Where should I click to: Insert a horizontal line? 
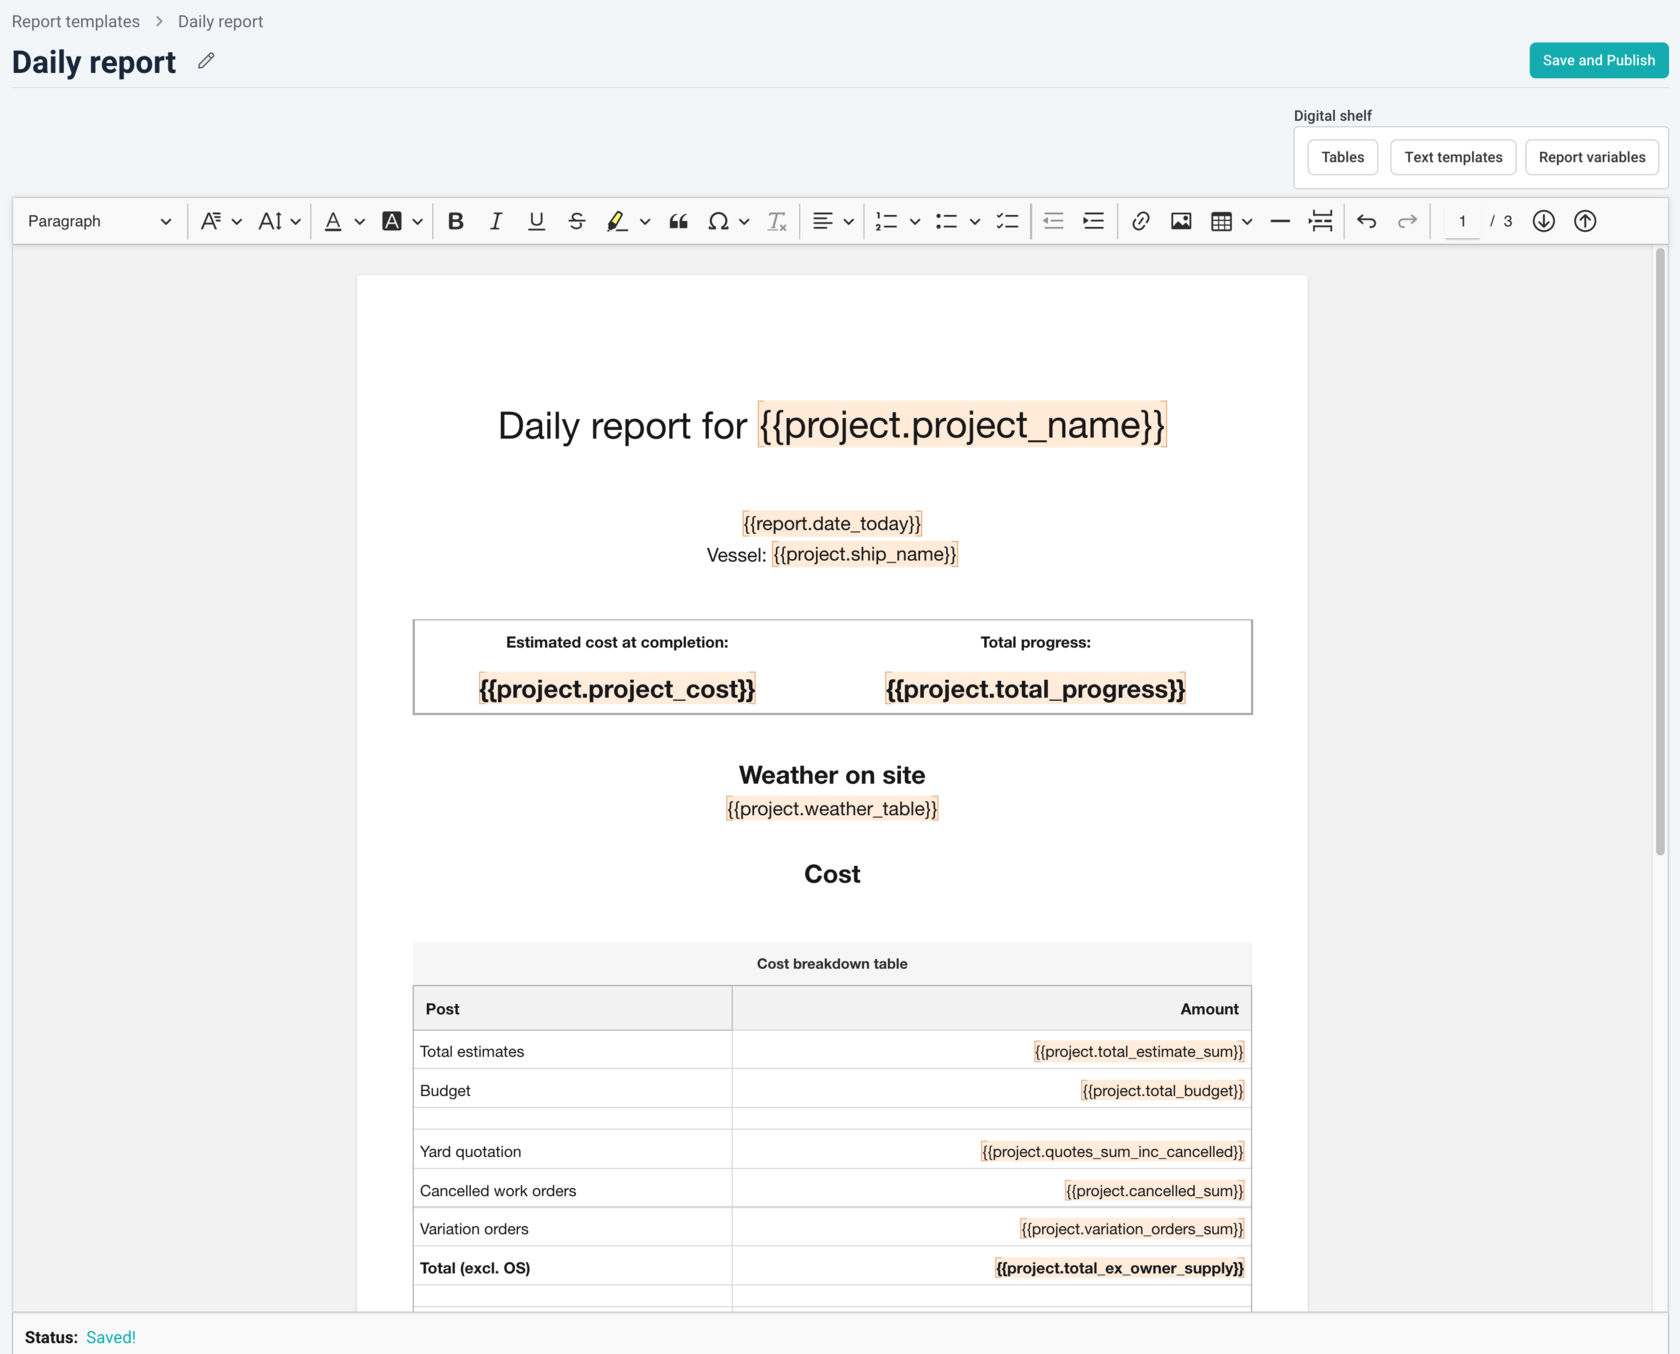click(x=1280, y=221)
